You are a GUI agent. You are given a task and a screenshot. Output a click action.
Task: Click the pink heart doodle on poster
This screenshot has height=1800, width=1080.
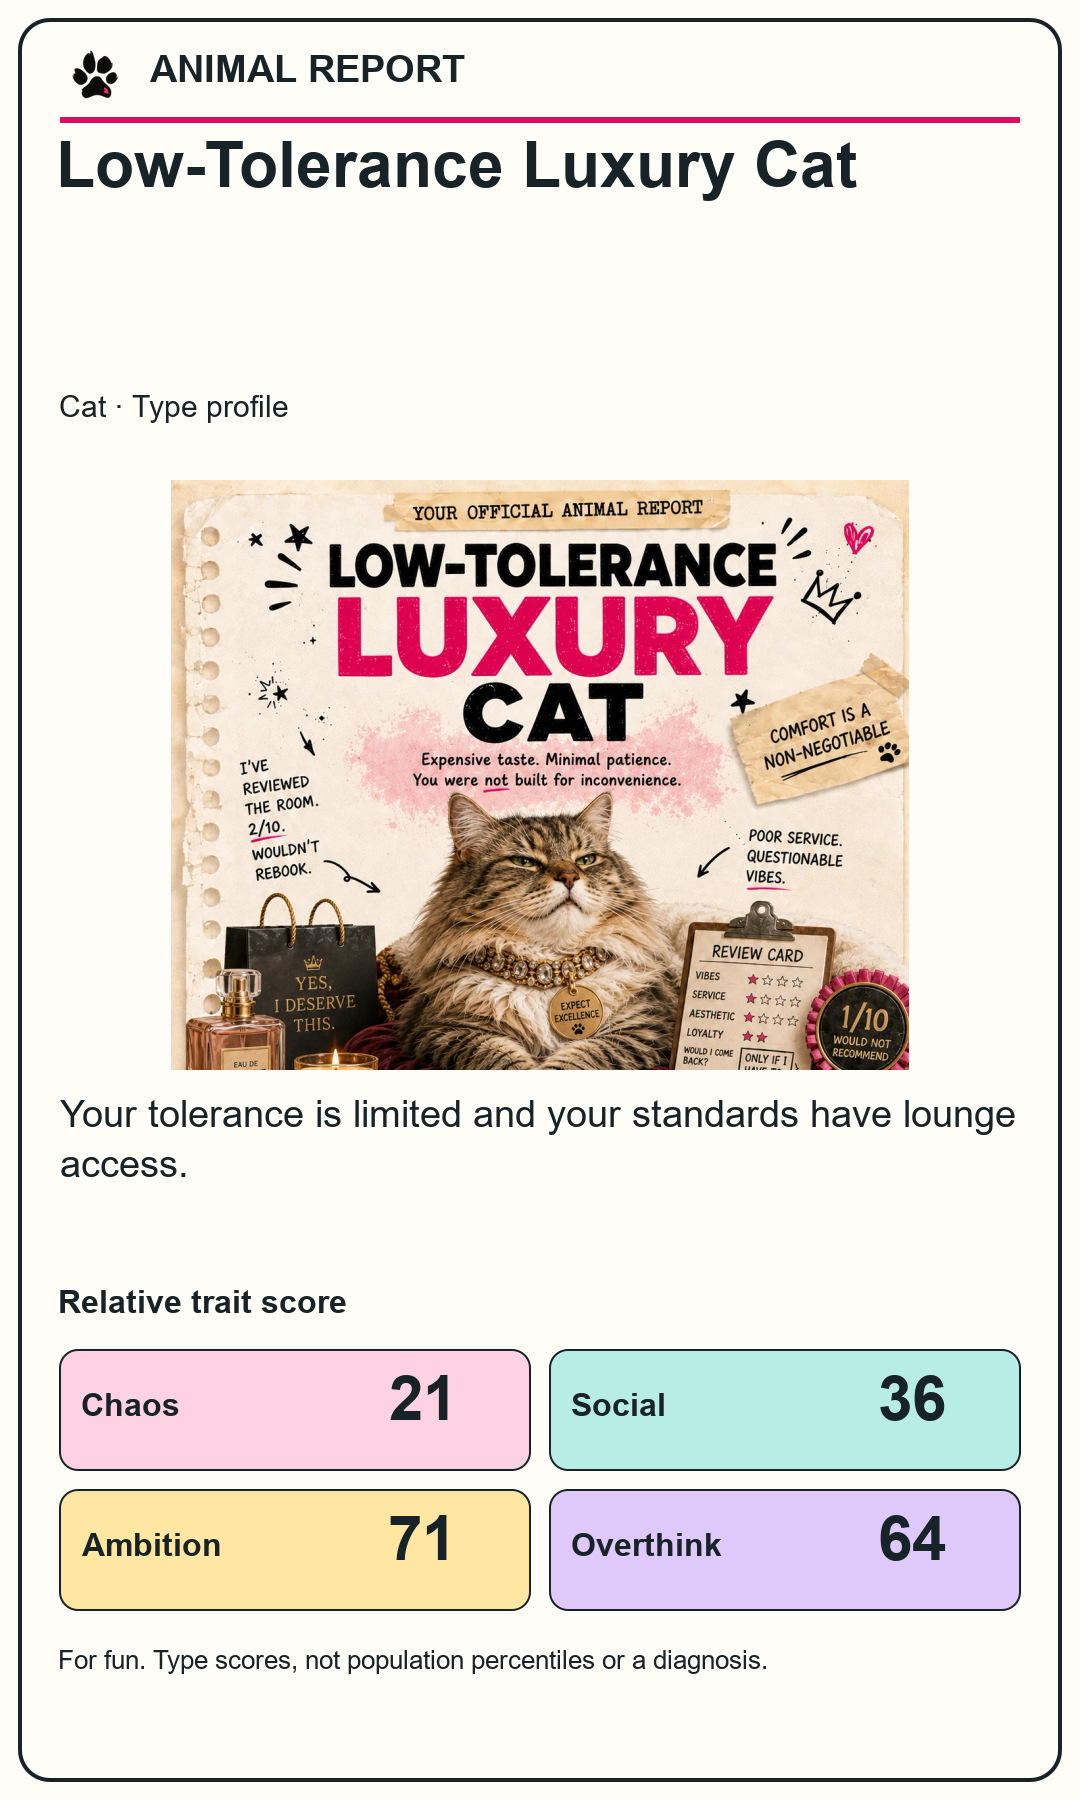(858, 537)
